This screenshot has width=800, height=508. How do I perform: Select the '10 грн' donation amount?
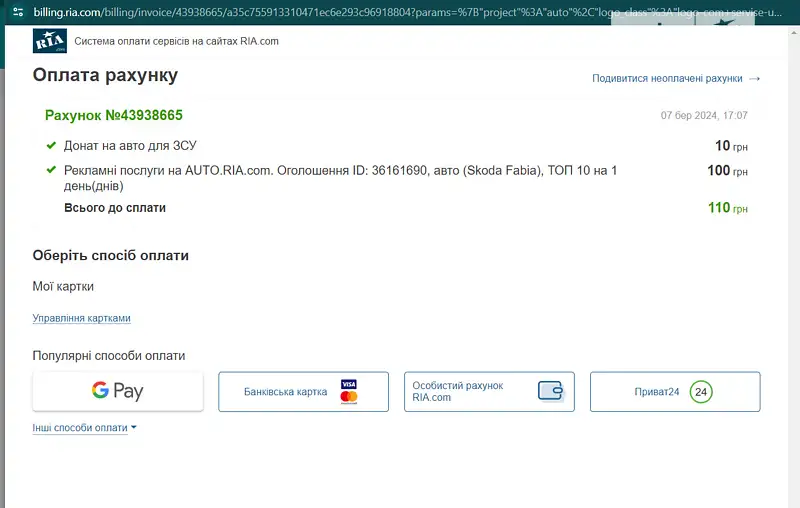click(x=731, y=146)
